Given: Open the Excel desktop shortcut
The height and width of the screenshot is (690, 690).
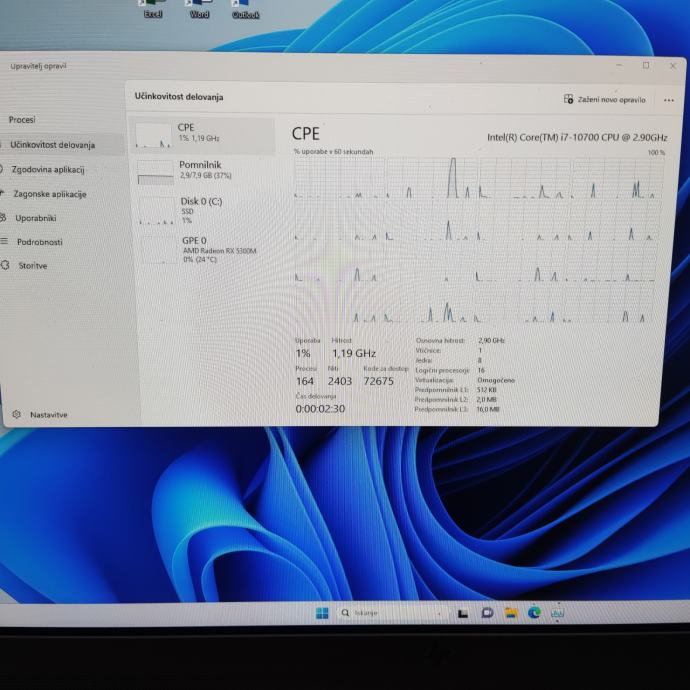Looking at the screenshot, I should 153,9.
